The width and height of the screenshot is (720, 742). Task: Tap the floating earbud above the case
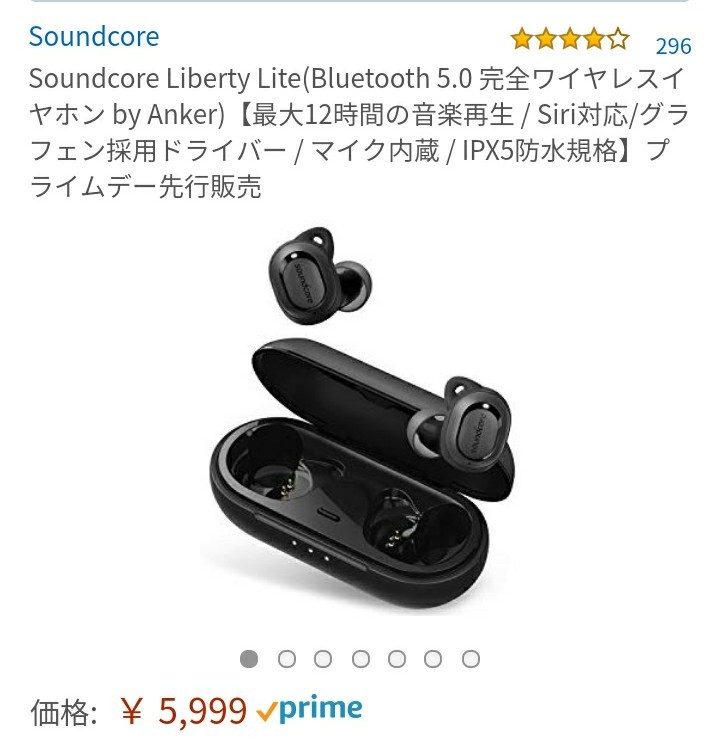pyautogui.click(x=318, y=275)
